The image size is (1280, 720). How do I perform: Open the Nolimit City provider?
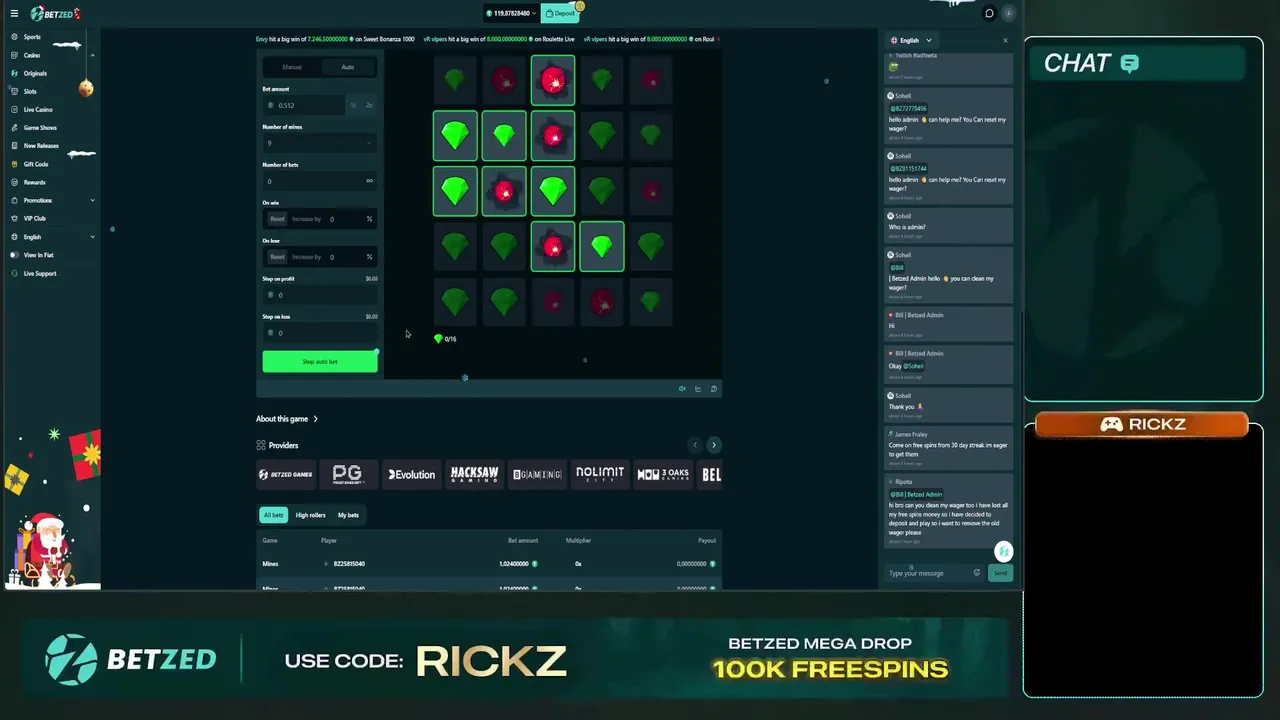[600, 474]
